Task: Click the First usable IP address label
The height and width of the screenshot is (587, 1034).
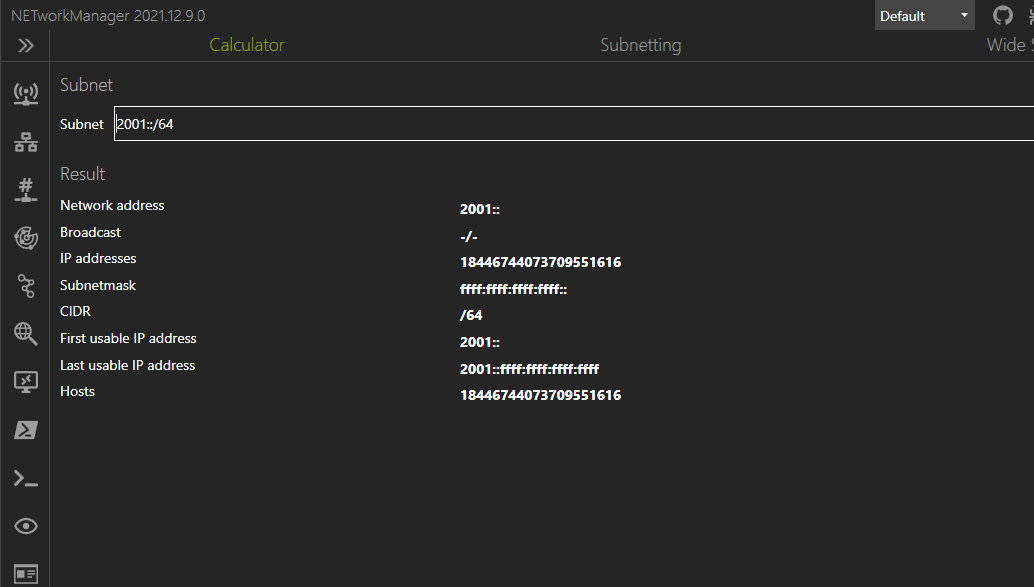Action: click(x=128, y=338)
